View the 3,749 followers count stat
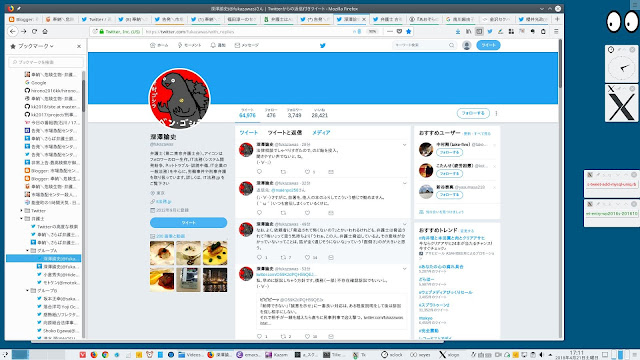 (x=294, y=113)
